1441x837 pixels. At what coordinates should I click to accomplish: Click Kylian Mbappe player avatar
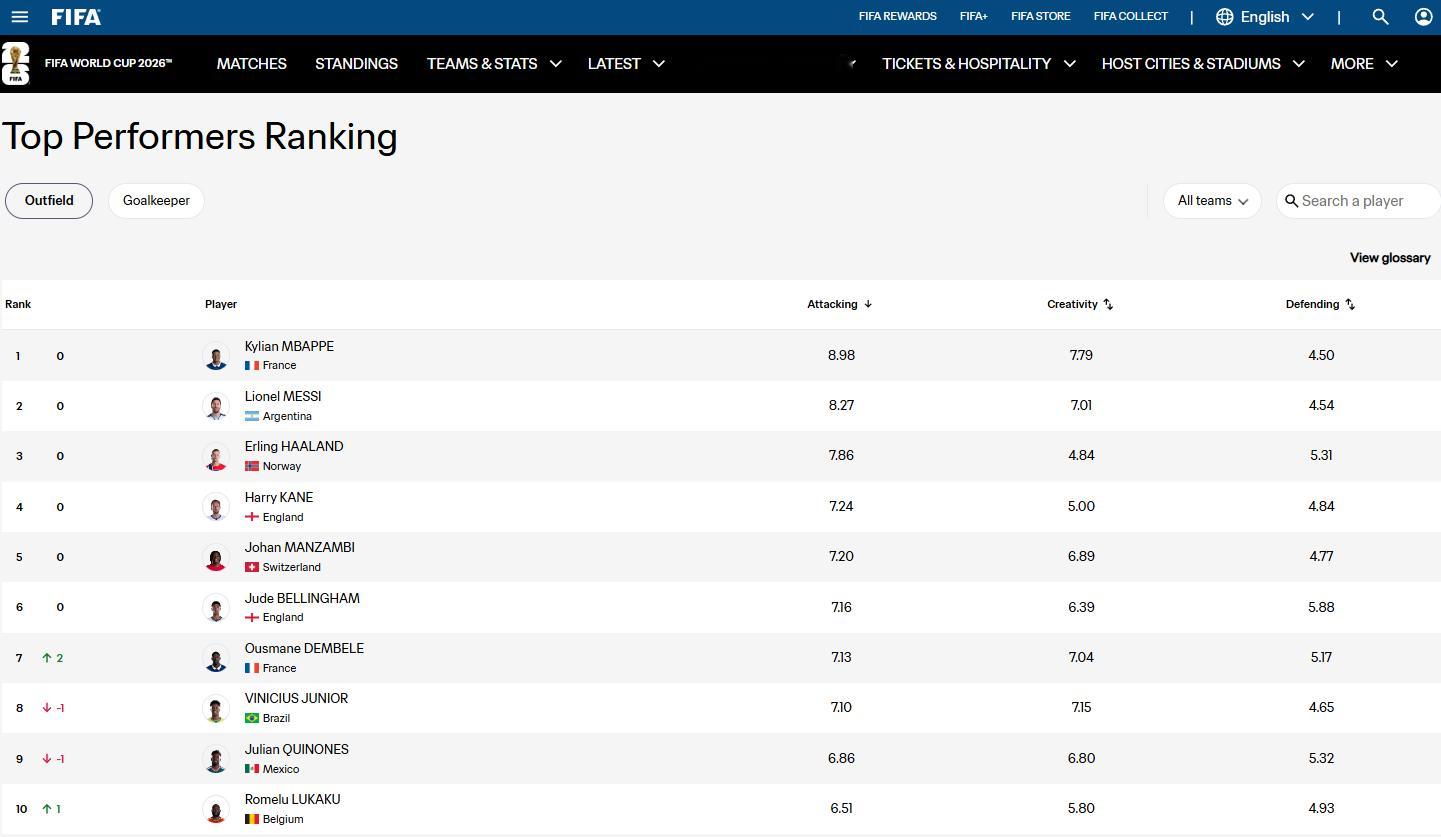pos(216,356)
